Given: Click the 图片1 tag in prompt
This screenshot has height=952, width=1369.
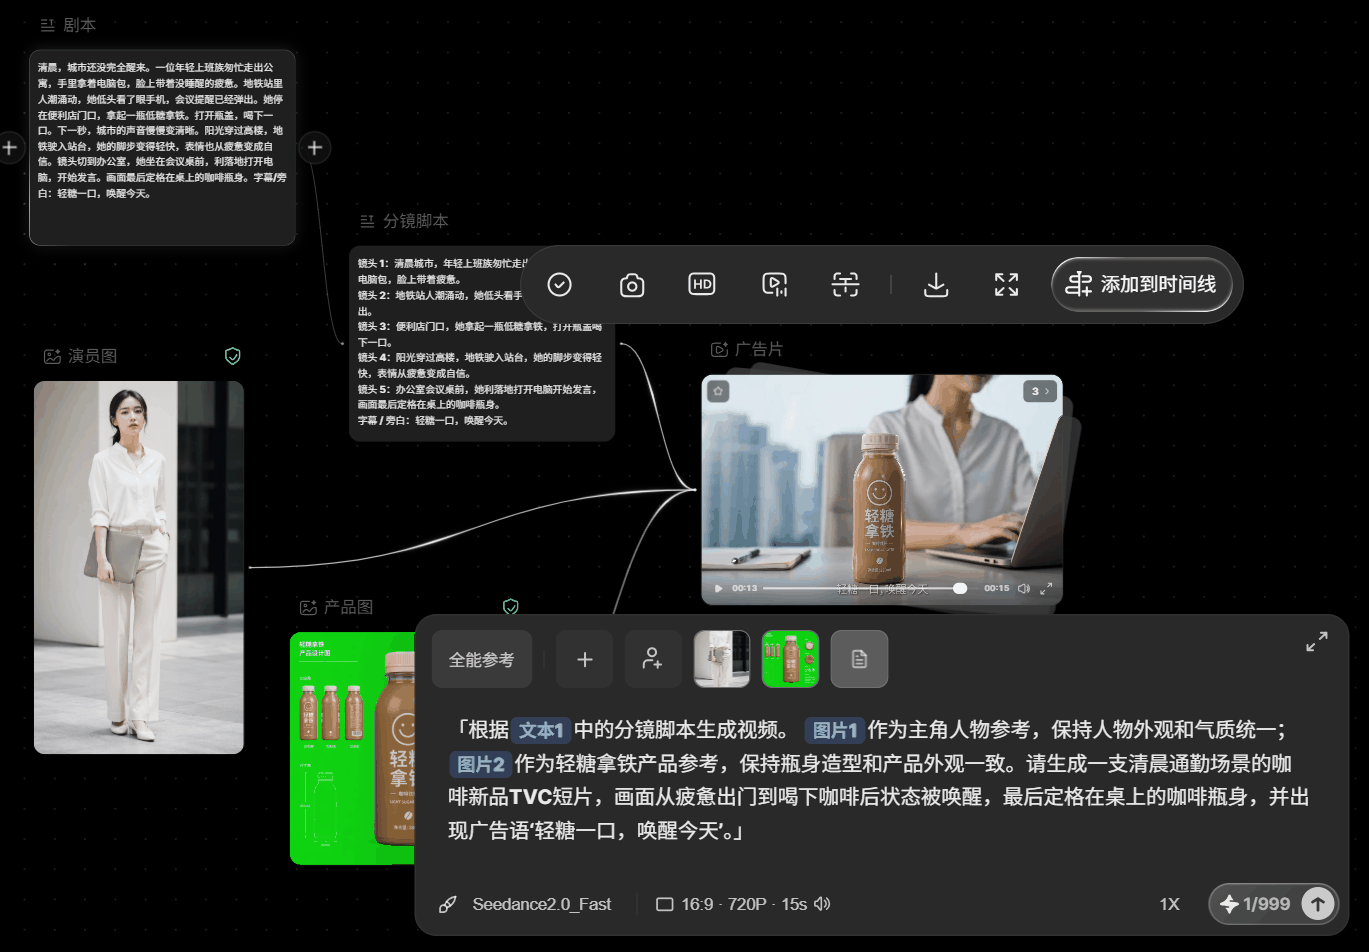Looking at the screenshot, I should 834,730.
